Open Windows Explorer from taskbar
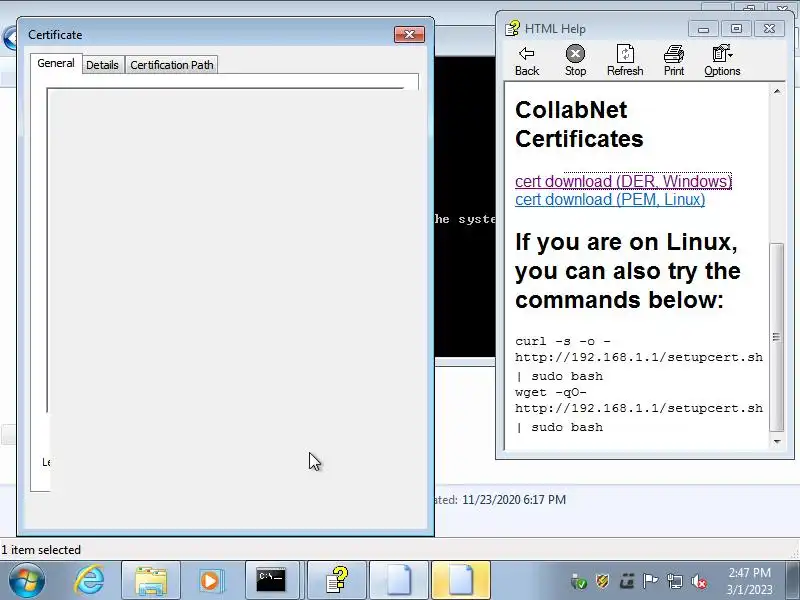The image size is (800, 600). coord(151,581)
